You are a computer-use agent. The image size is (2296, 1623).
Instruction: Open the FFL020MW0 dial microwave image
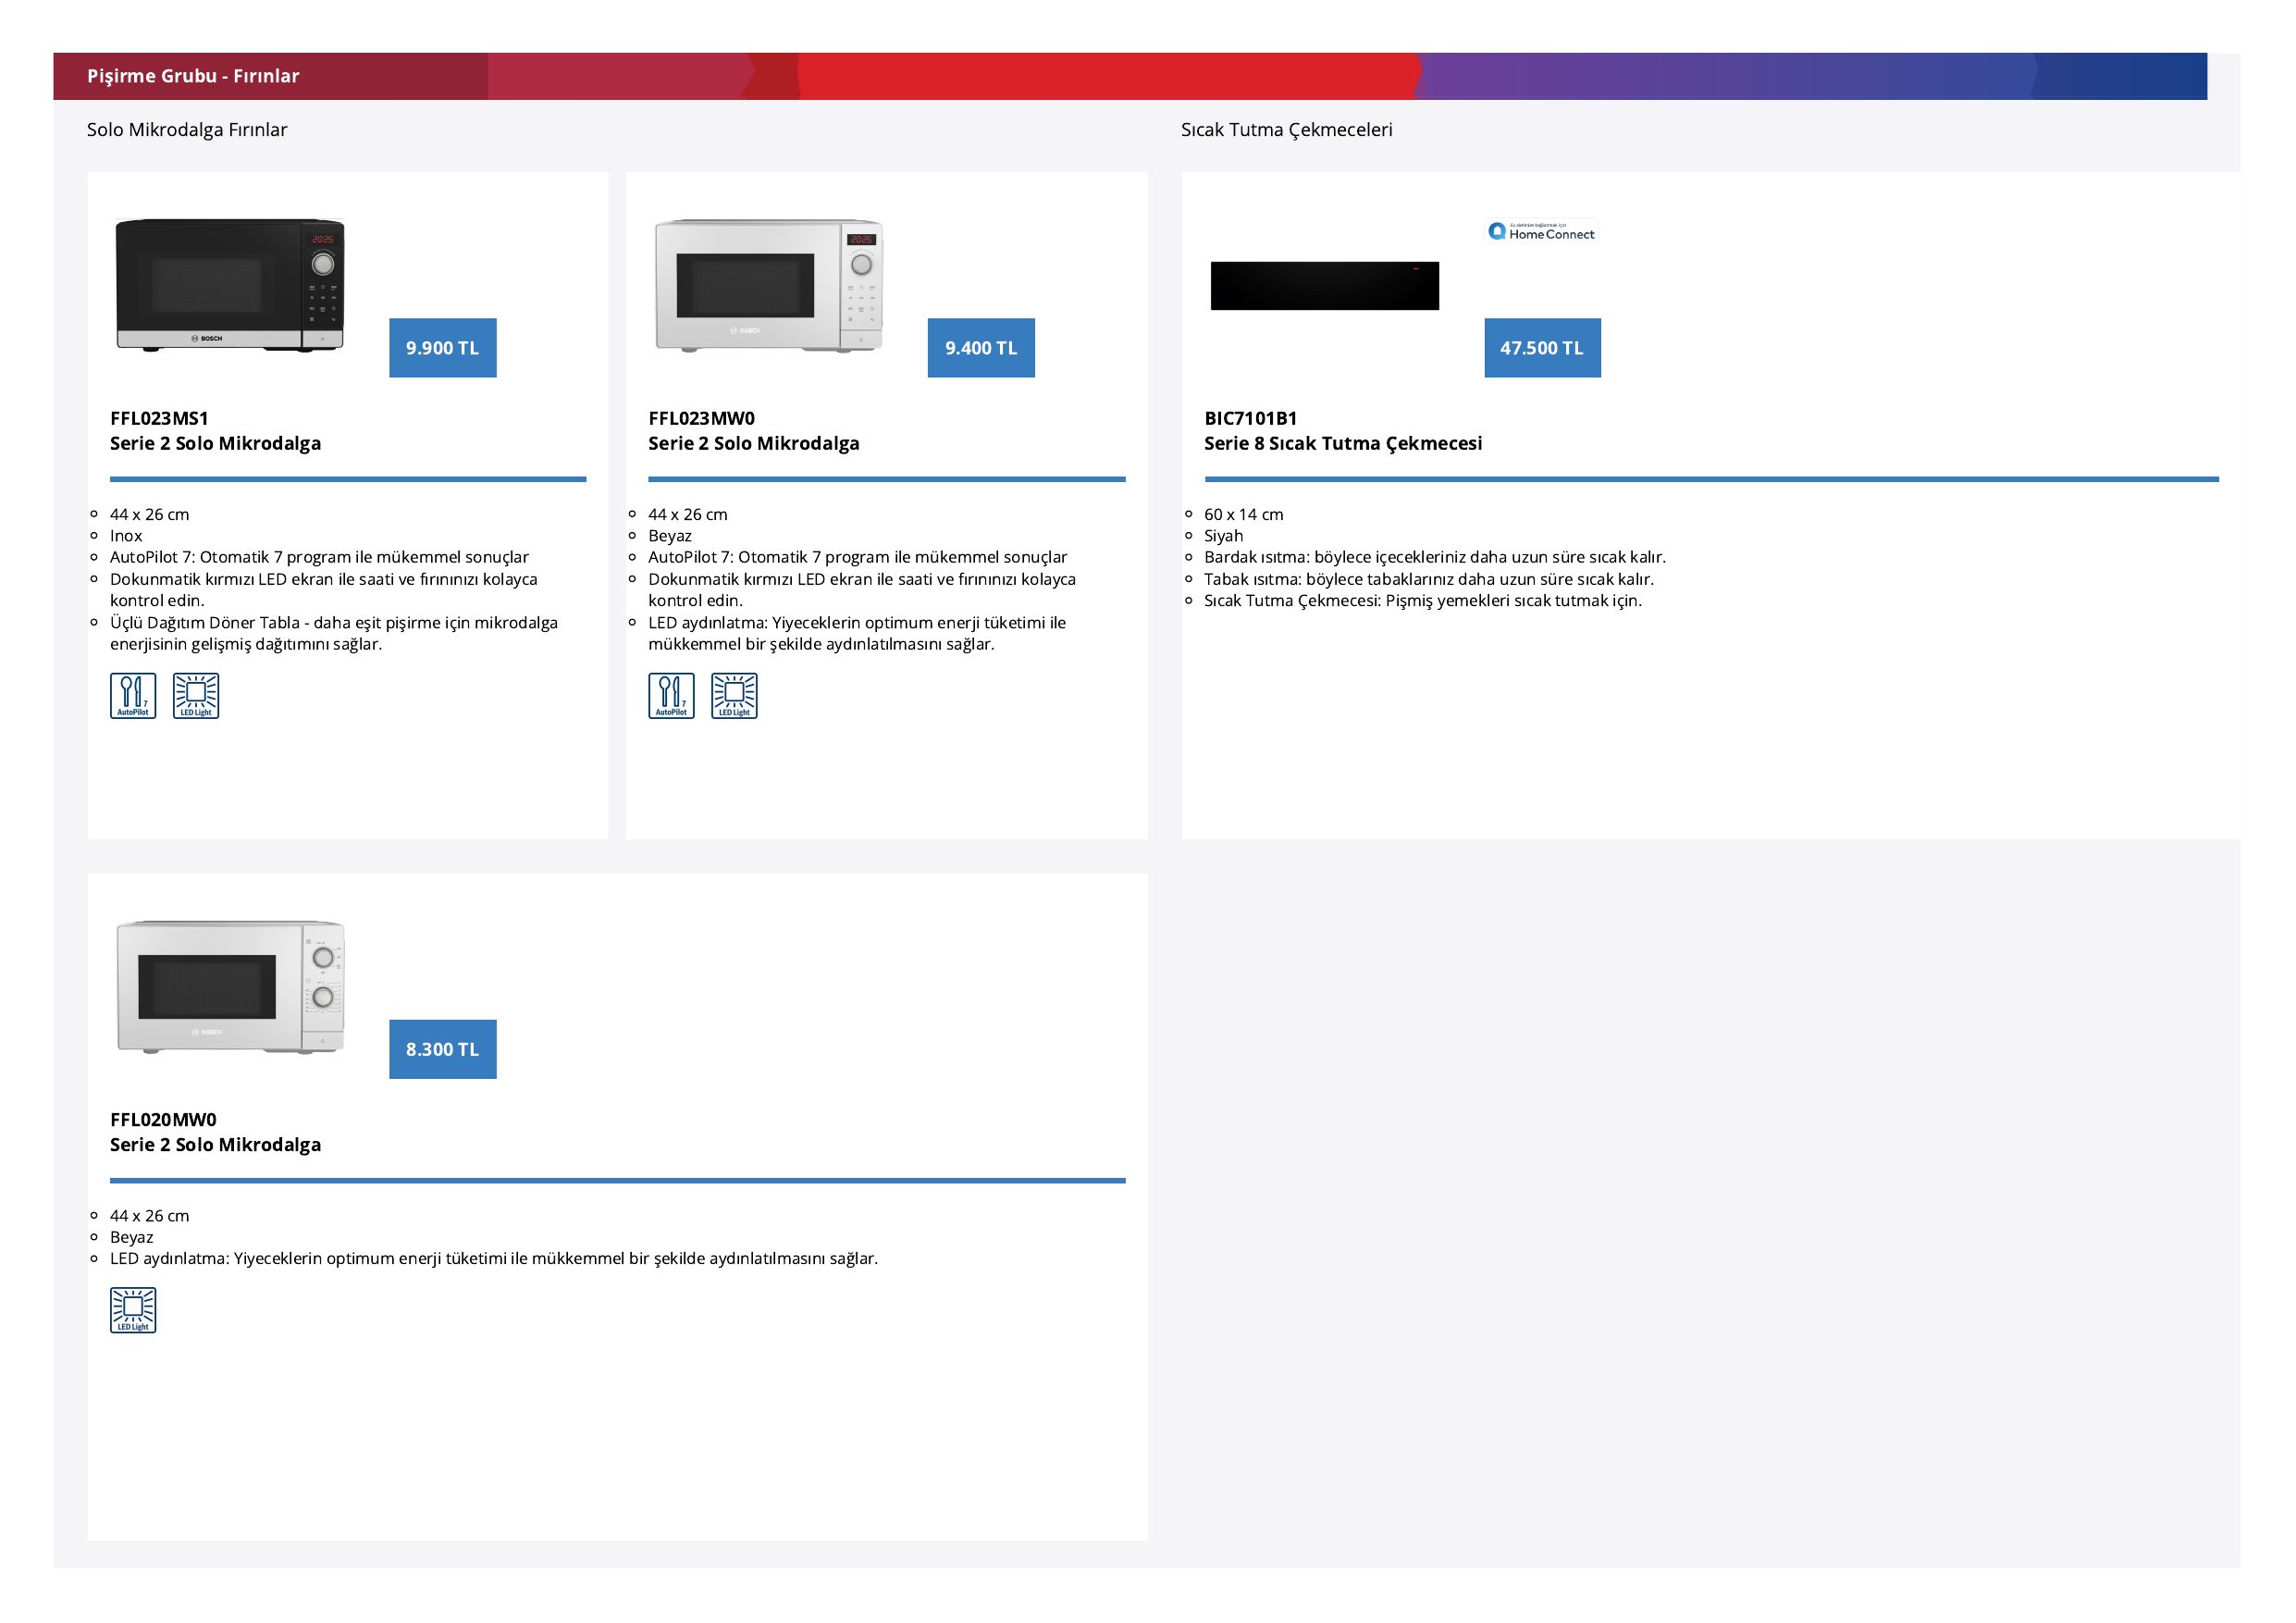tap(230, 986)
